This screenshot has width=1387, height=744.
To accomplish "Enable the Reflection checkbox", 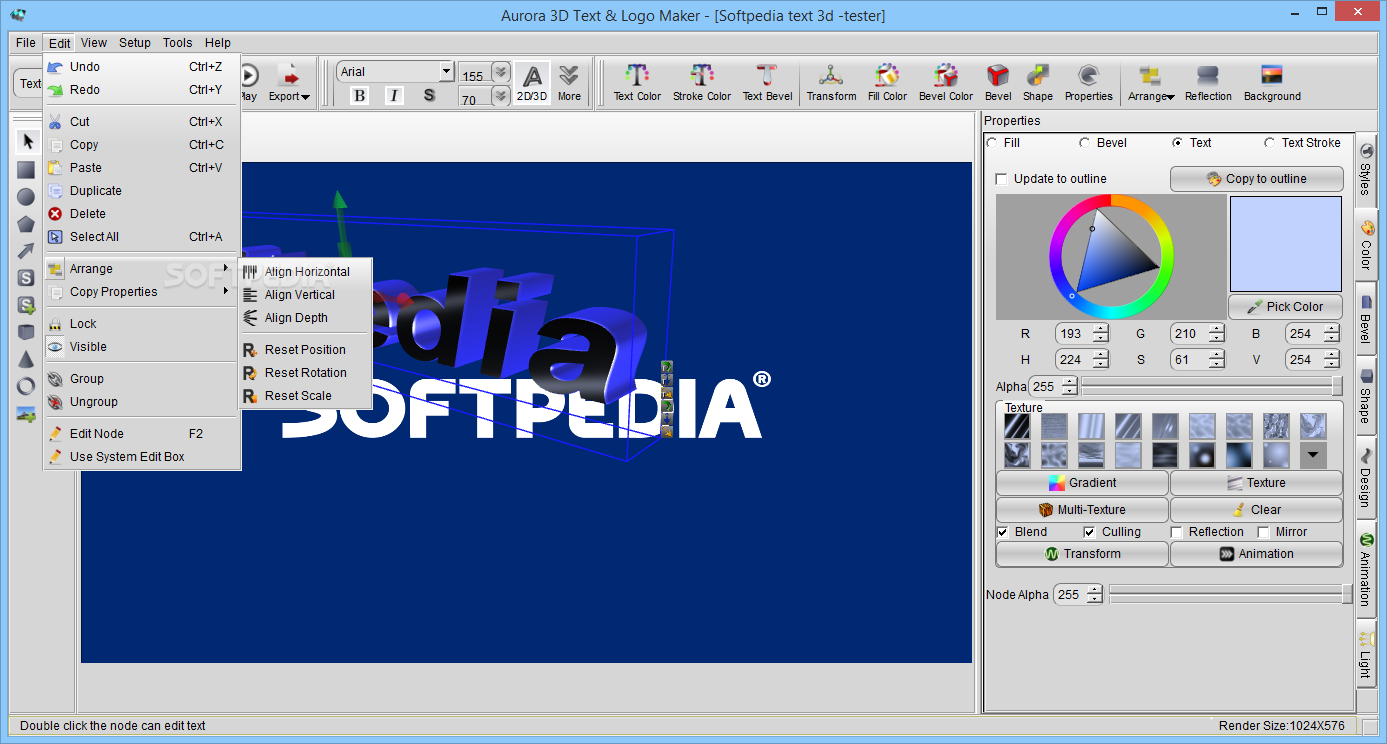I will [x=1177, y=532].
